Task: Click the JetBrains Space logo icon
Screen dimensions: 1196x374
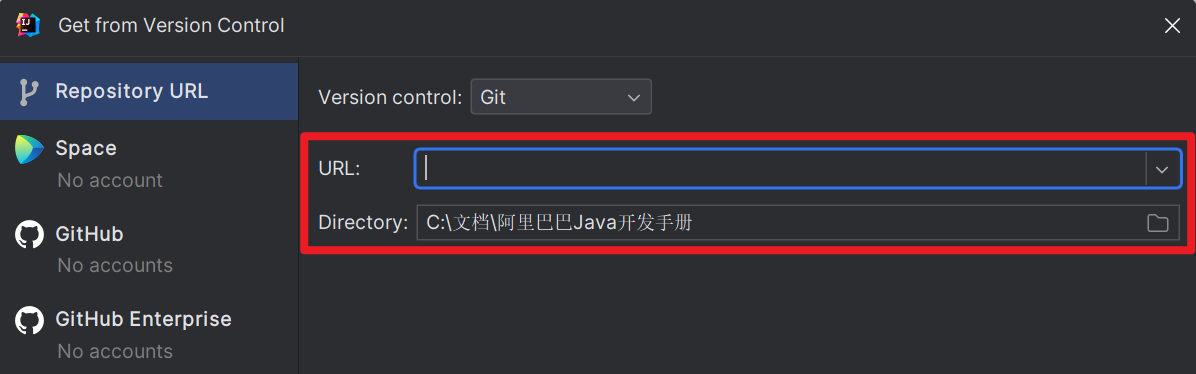Action: [x=29, y=149]
